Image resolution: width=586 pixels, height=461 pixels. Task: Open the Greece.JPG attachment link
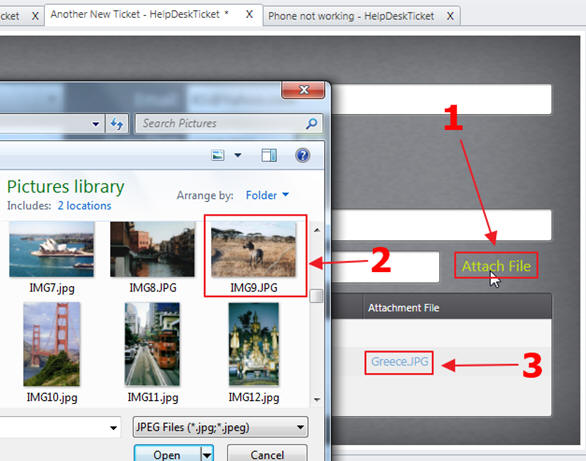point(399,362)
